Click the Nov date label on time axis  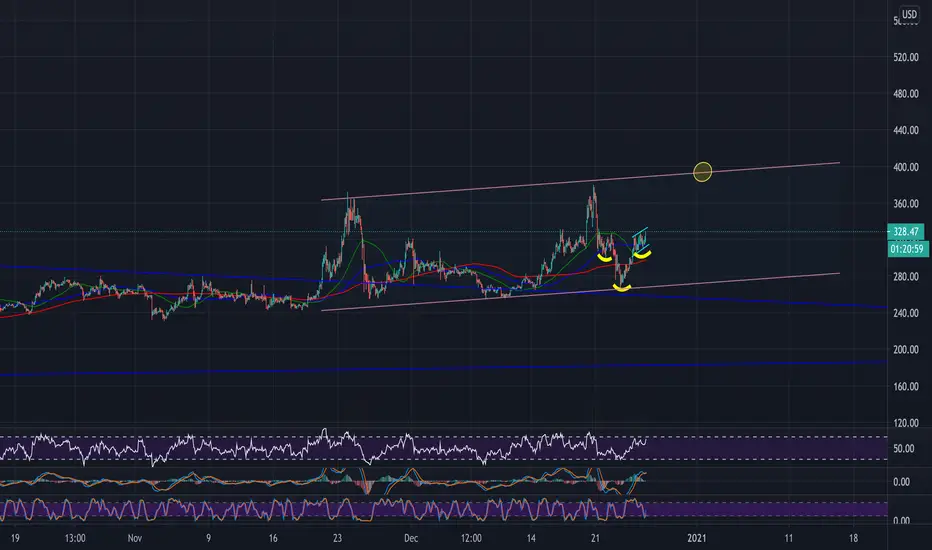coord(135,538)
